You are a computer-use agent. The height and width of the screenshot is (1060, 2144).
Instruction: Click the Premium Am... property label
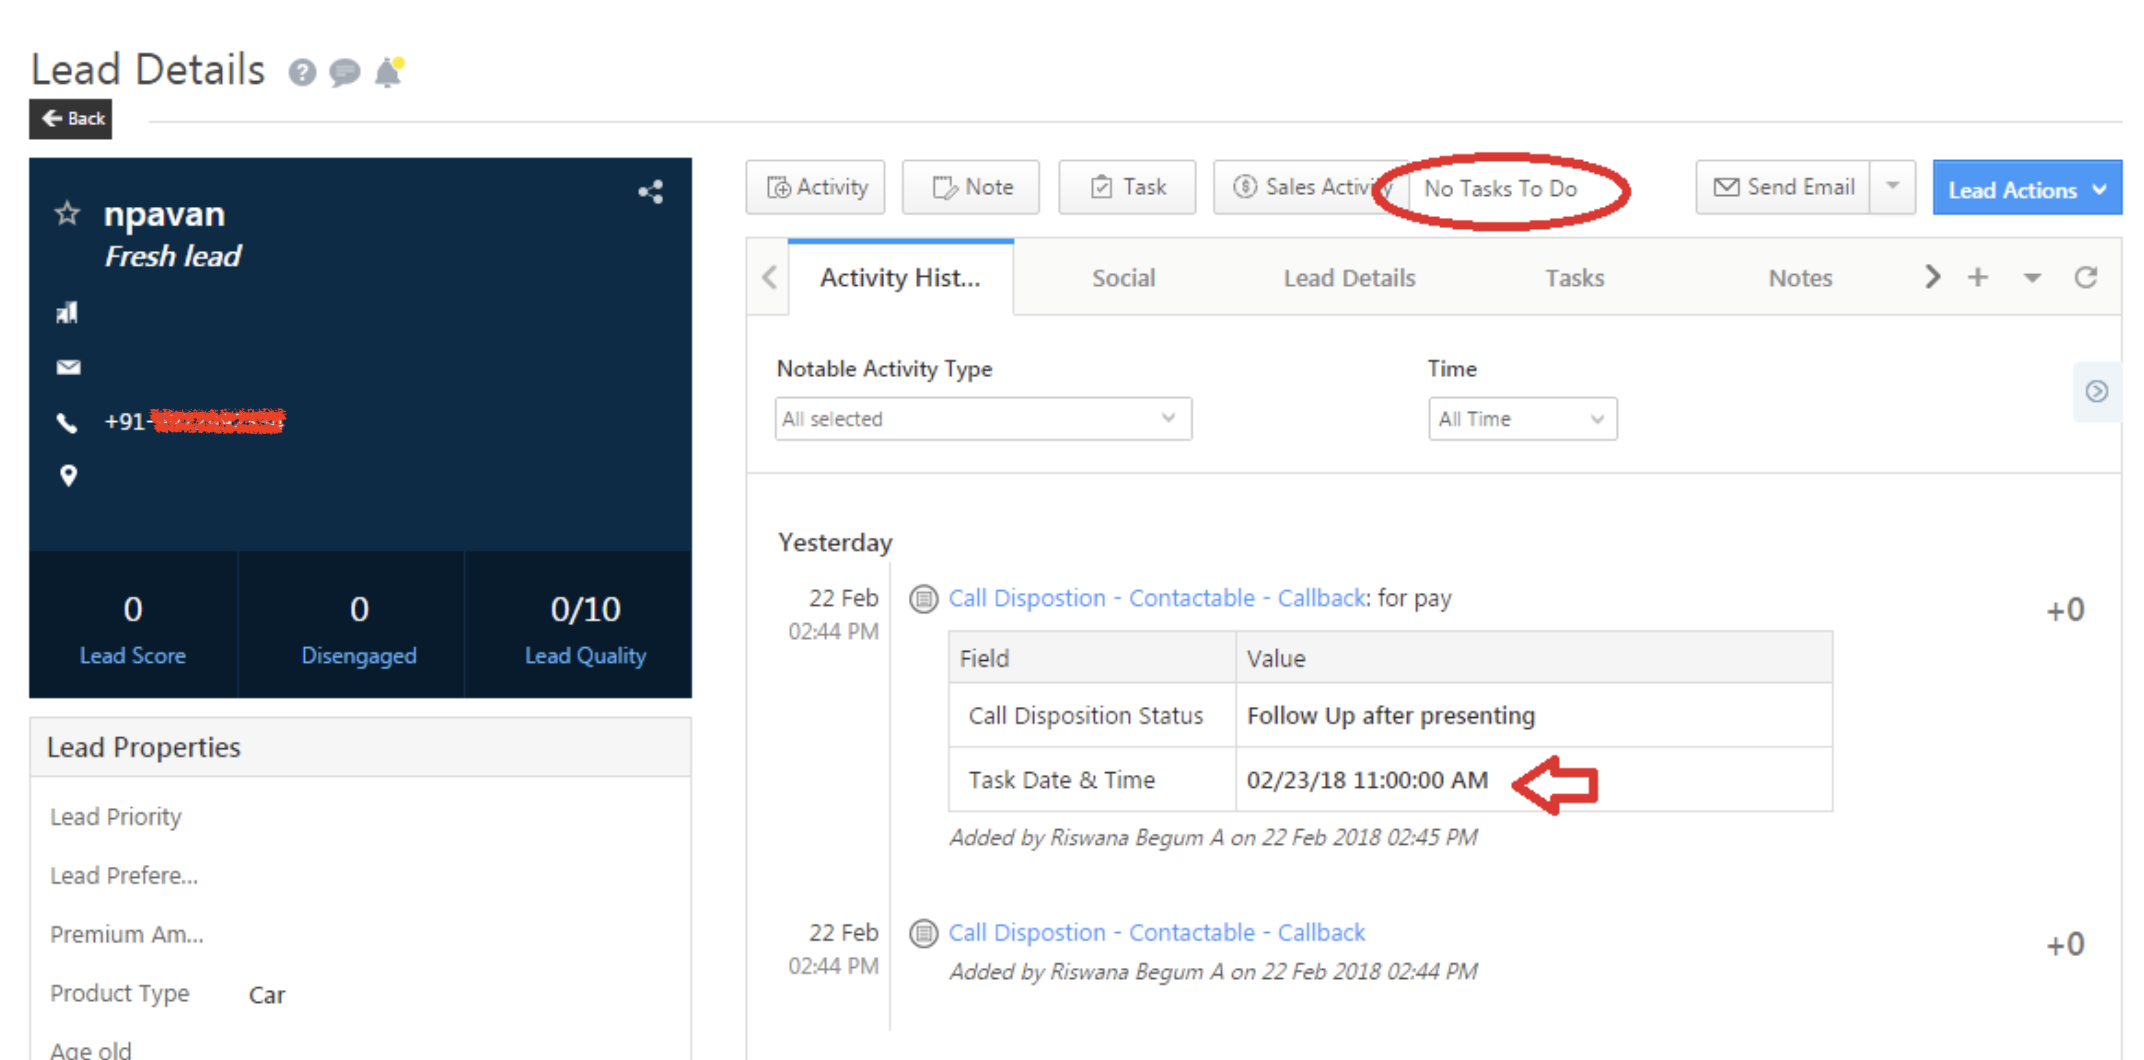coord(127,934)
